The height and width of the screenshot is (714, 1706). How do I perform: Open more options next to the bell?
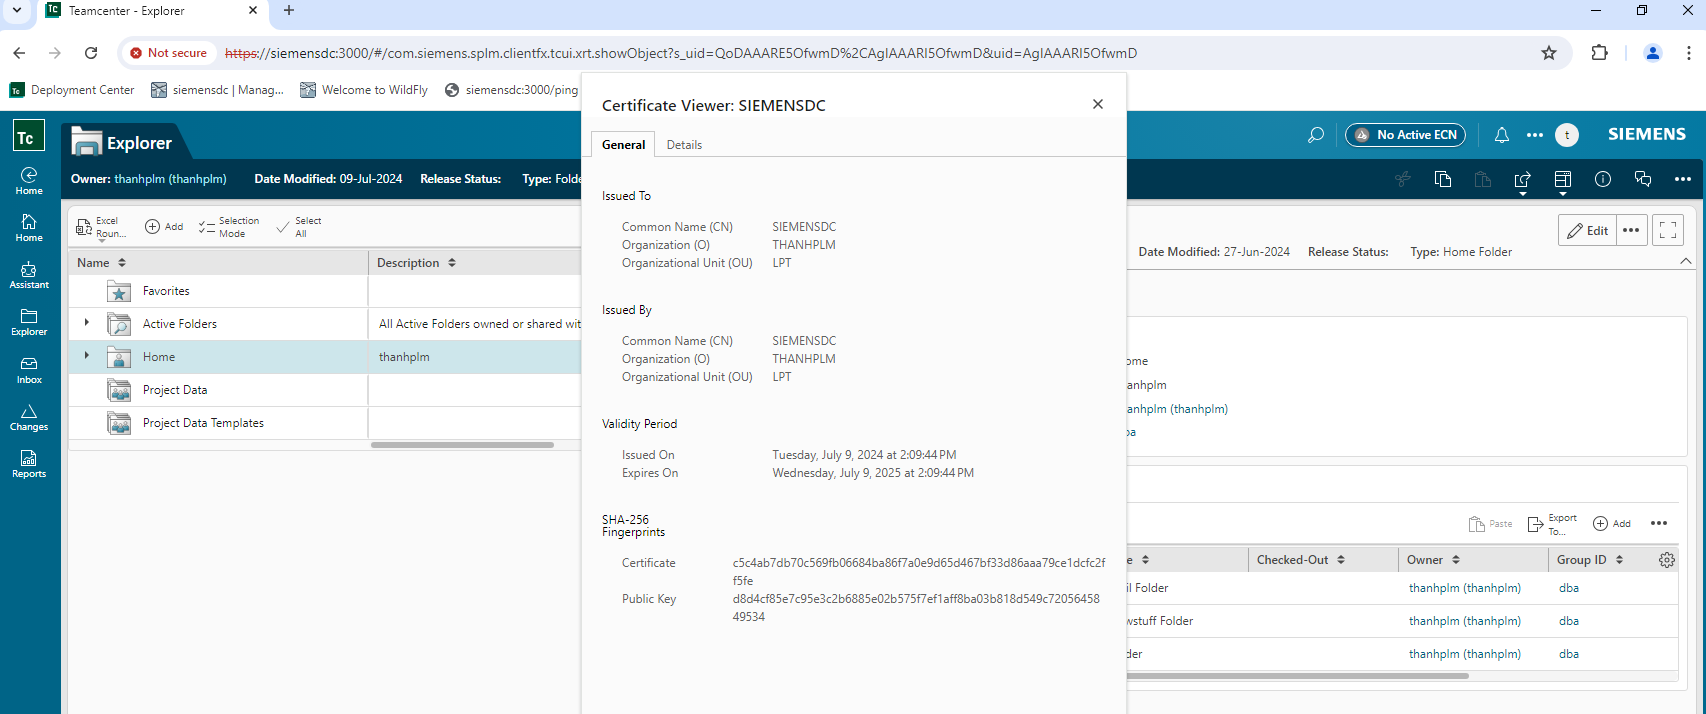click(x=1535, y=135)
